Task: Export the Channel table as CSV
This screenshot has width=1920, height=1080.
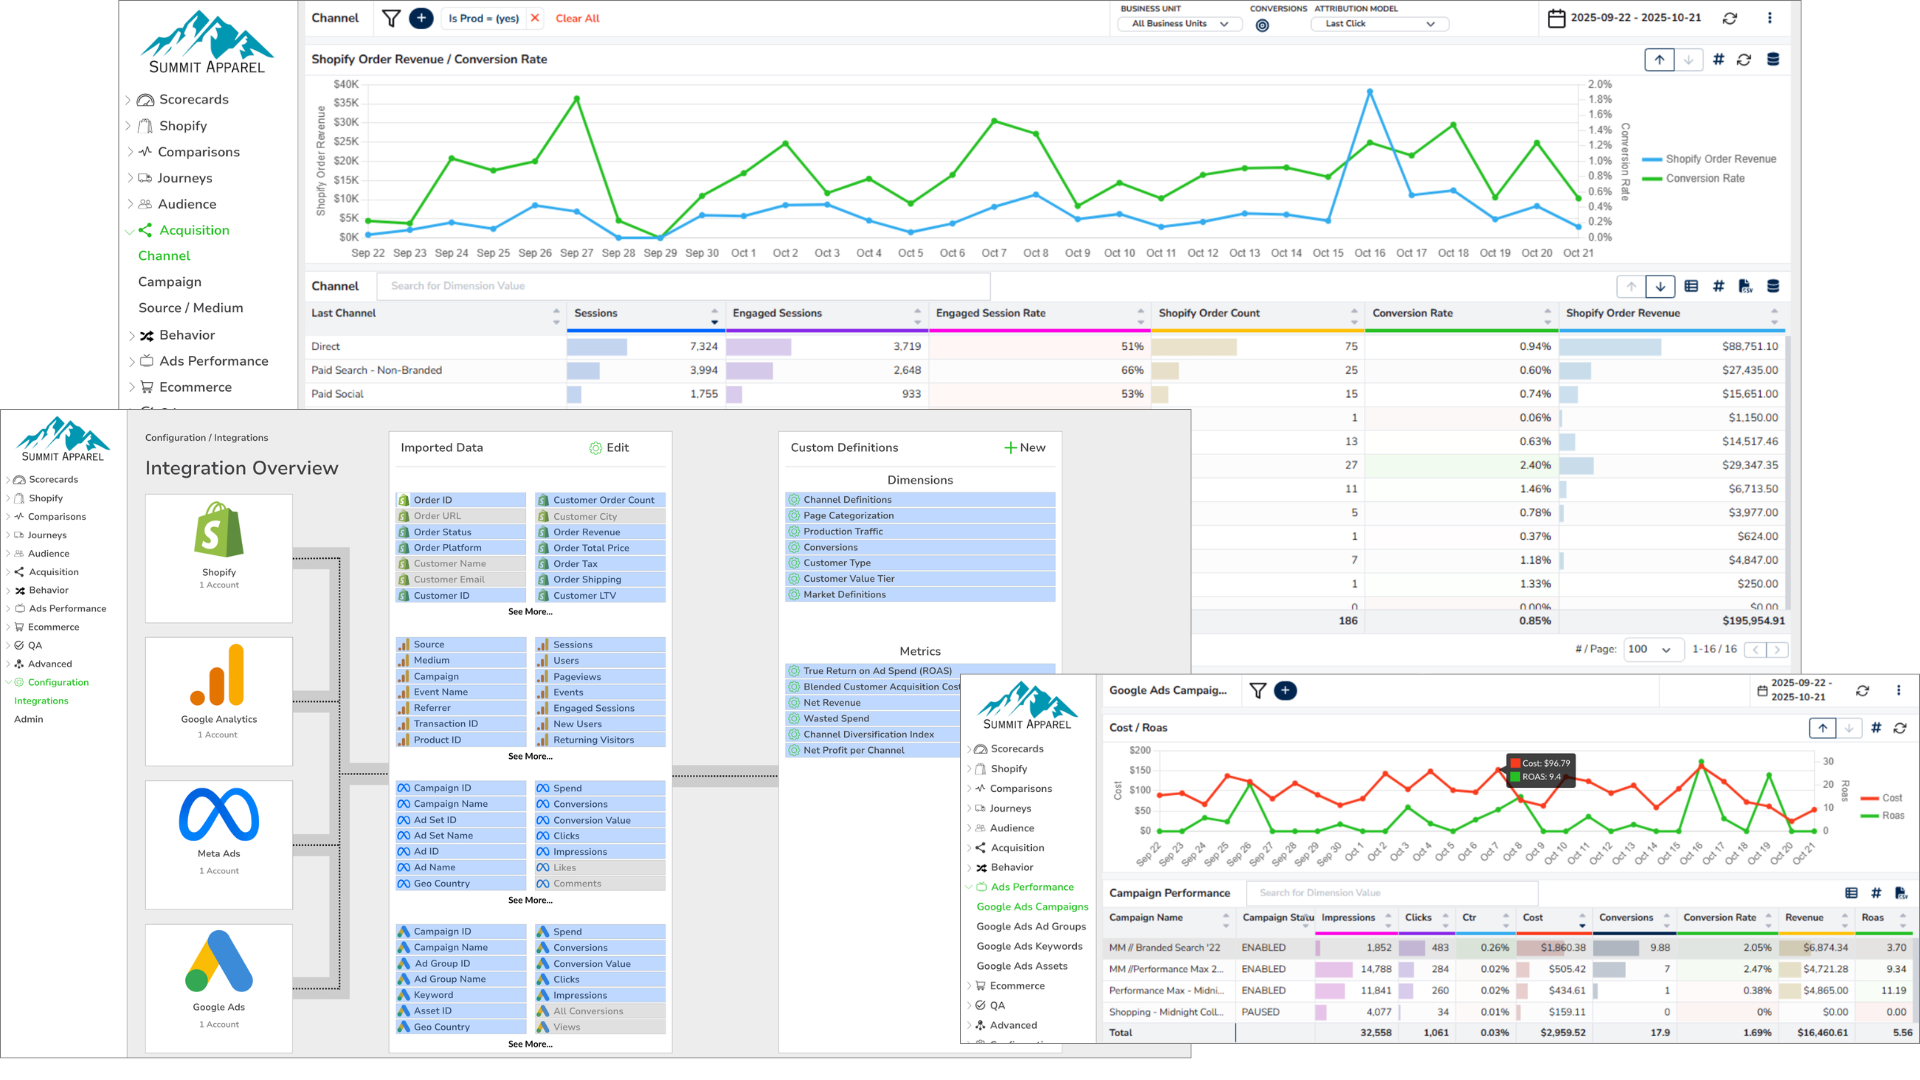Action: click(x=1747, y=286)
